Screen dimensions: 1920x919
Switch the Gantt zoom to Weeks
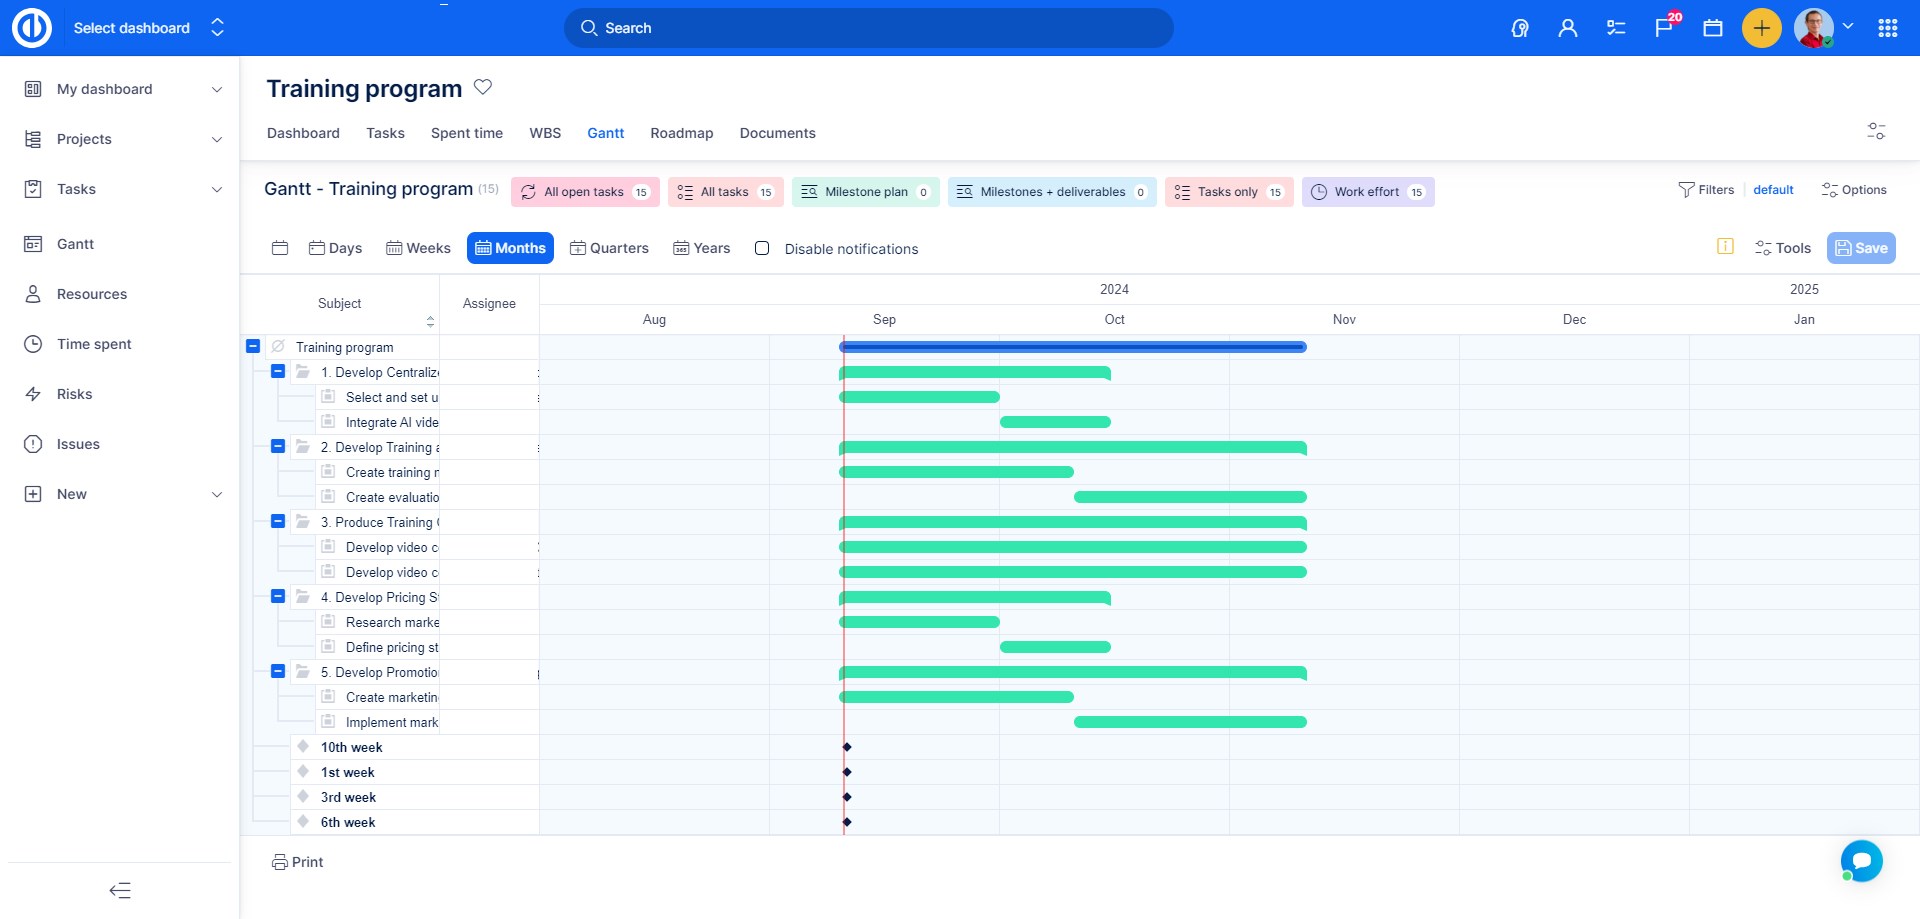click(x=418, y=248)
